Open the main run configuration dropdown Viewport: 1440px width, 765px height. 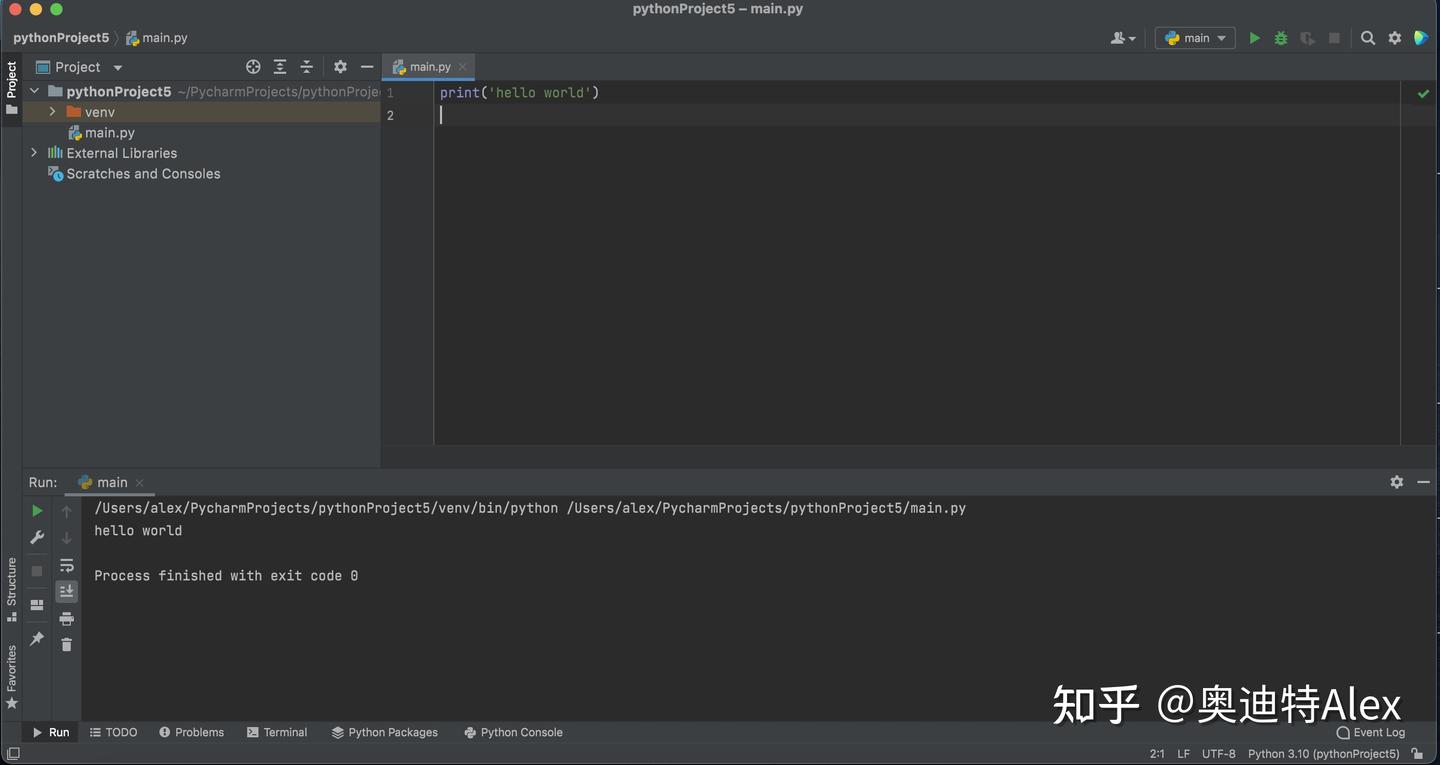(1195, 37)
